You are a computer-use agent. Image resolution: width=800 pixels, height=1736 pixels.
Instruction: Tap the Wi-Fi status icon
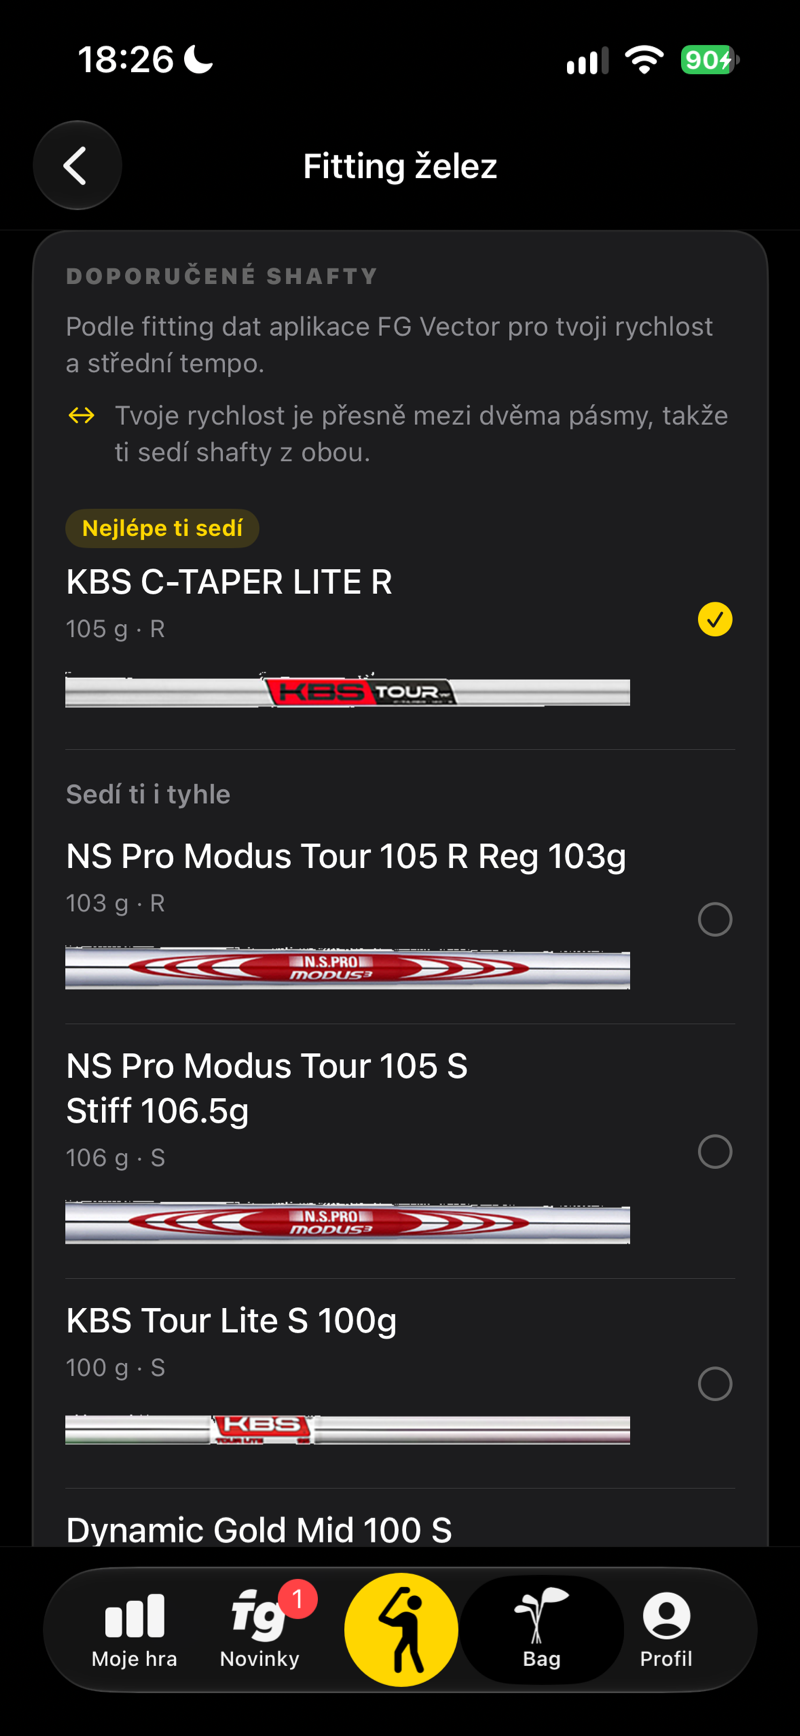click(644, 60)
